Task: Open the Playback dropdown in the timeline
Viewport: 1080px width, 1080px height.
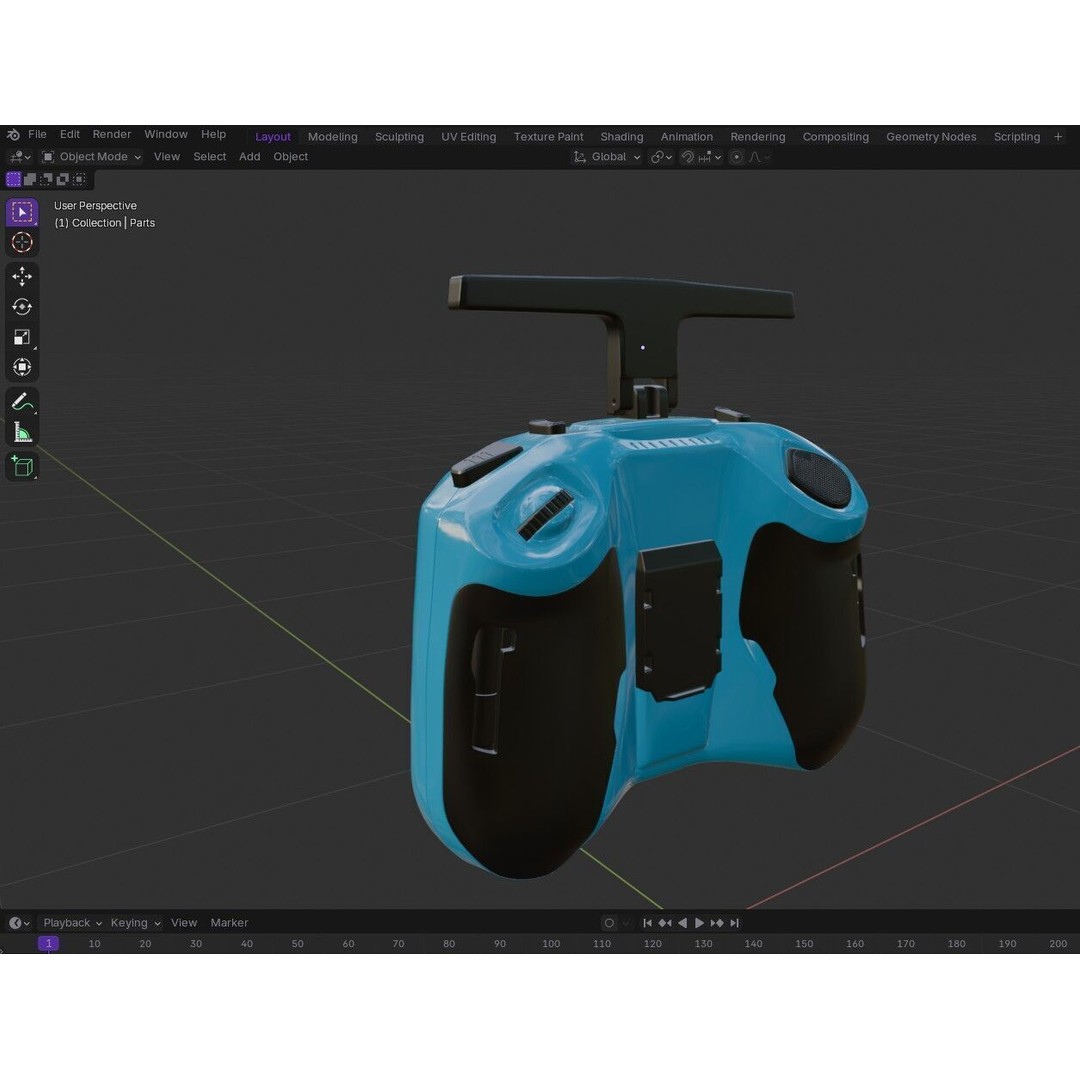Action: (x=72, y=923)
